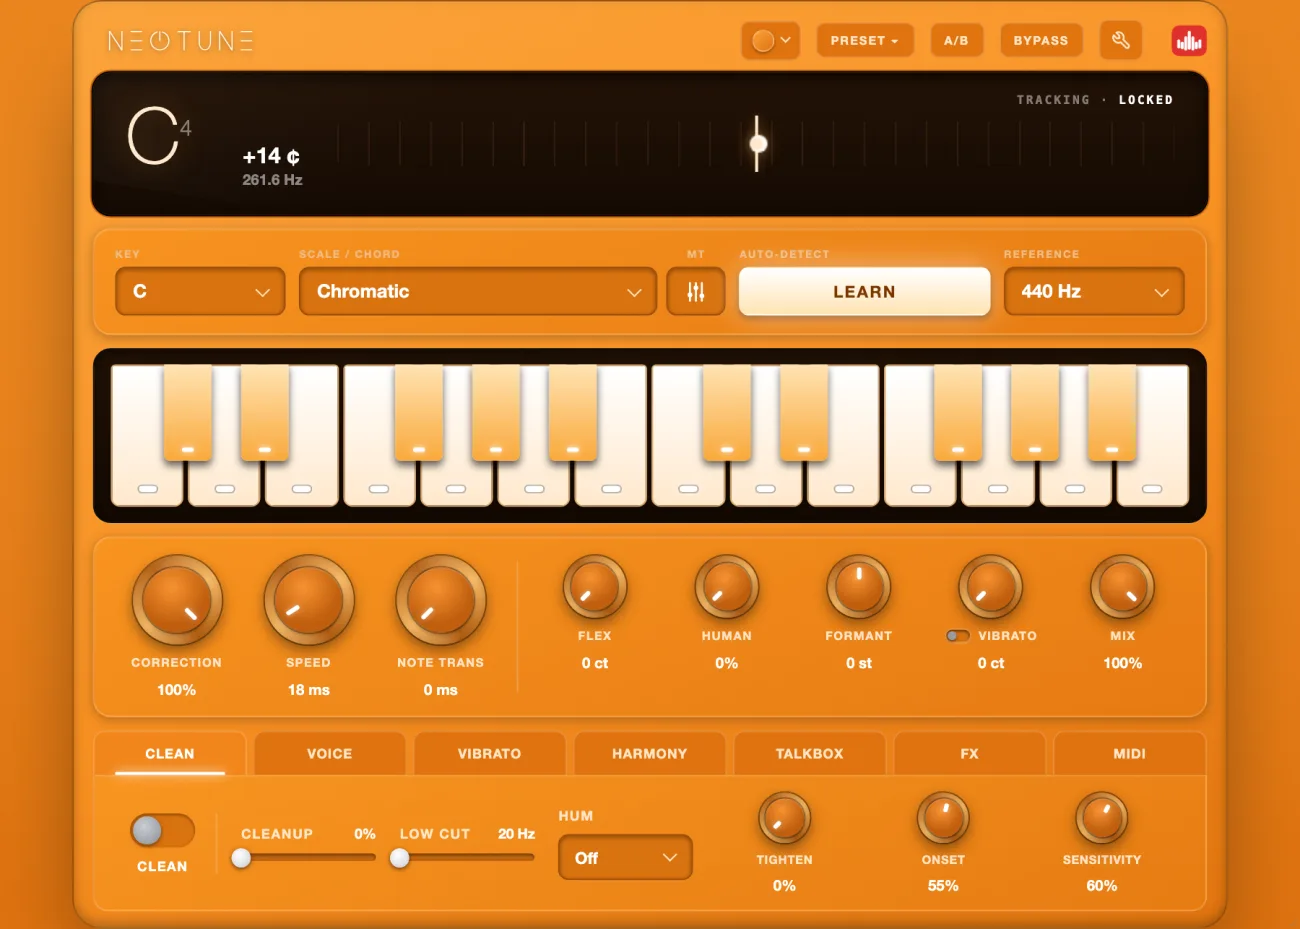Click the Note Trans knob
The image size is (1300, 929).
tap(441, 600)
